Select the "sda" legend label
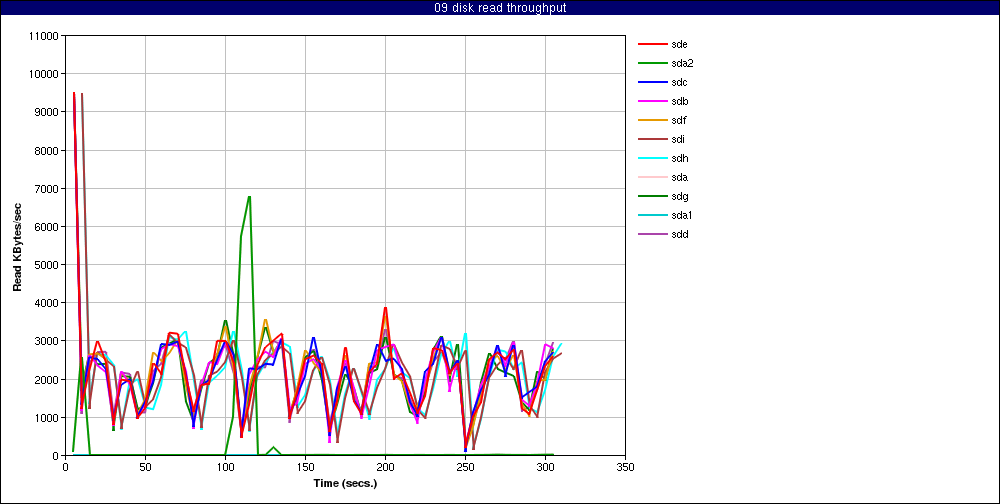The image size is (1000, 504). (x=679, y=177)
